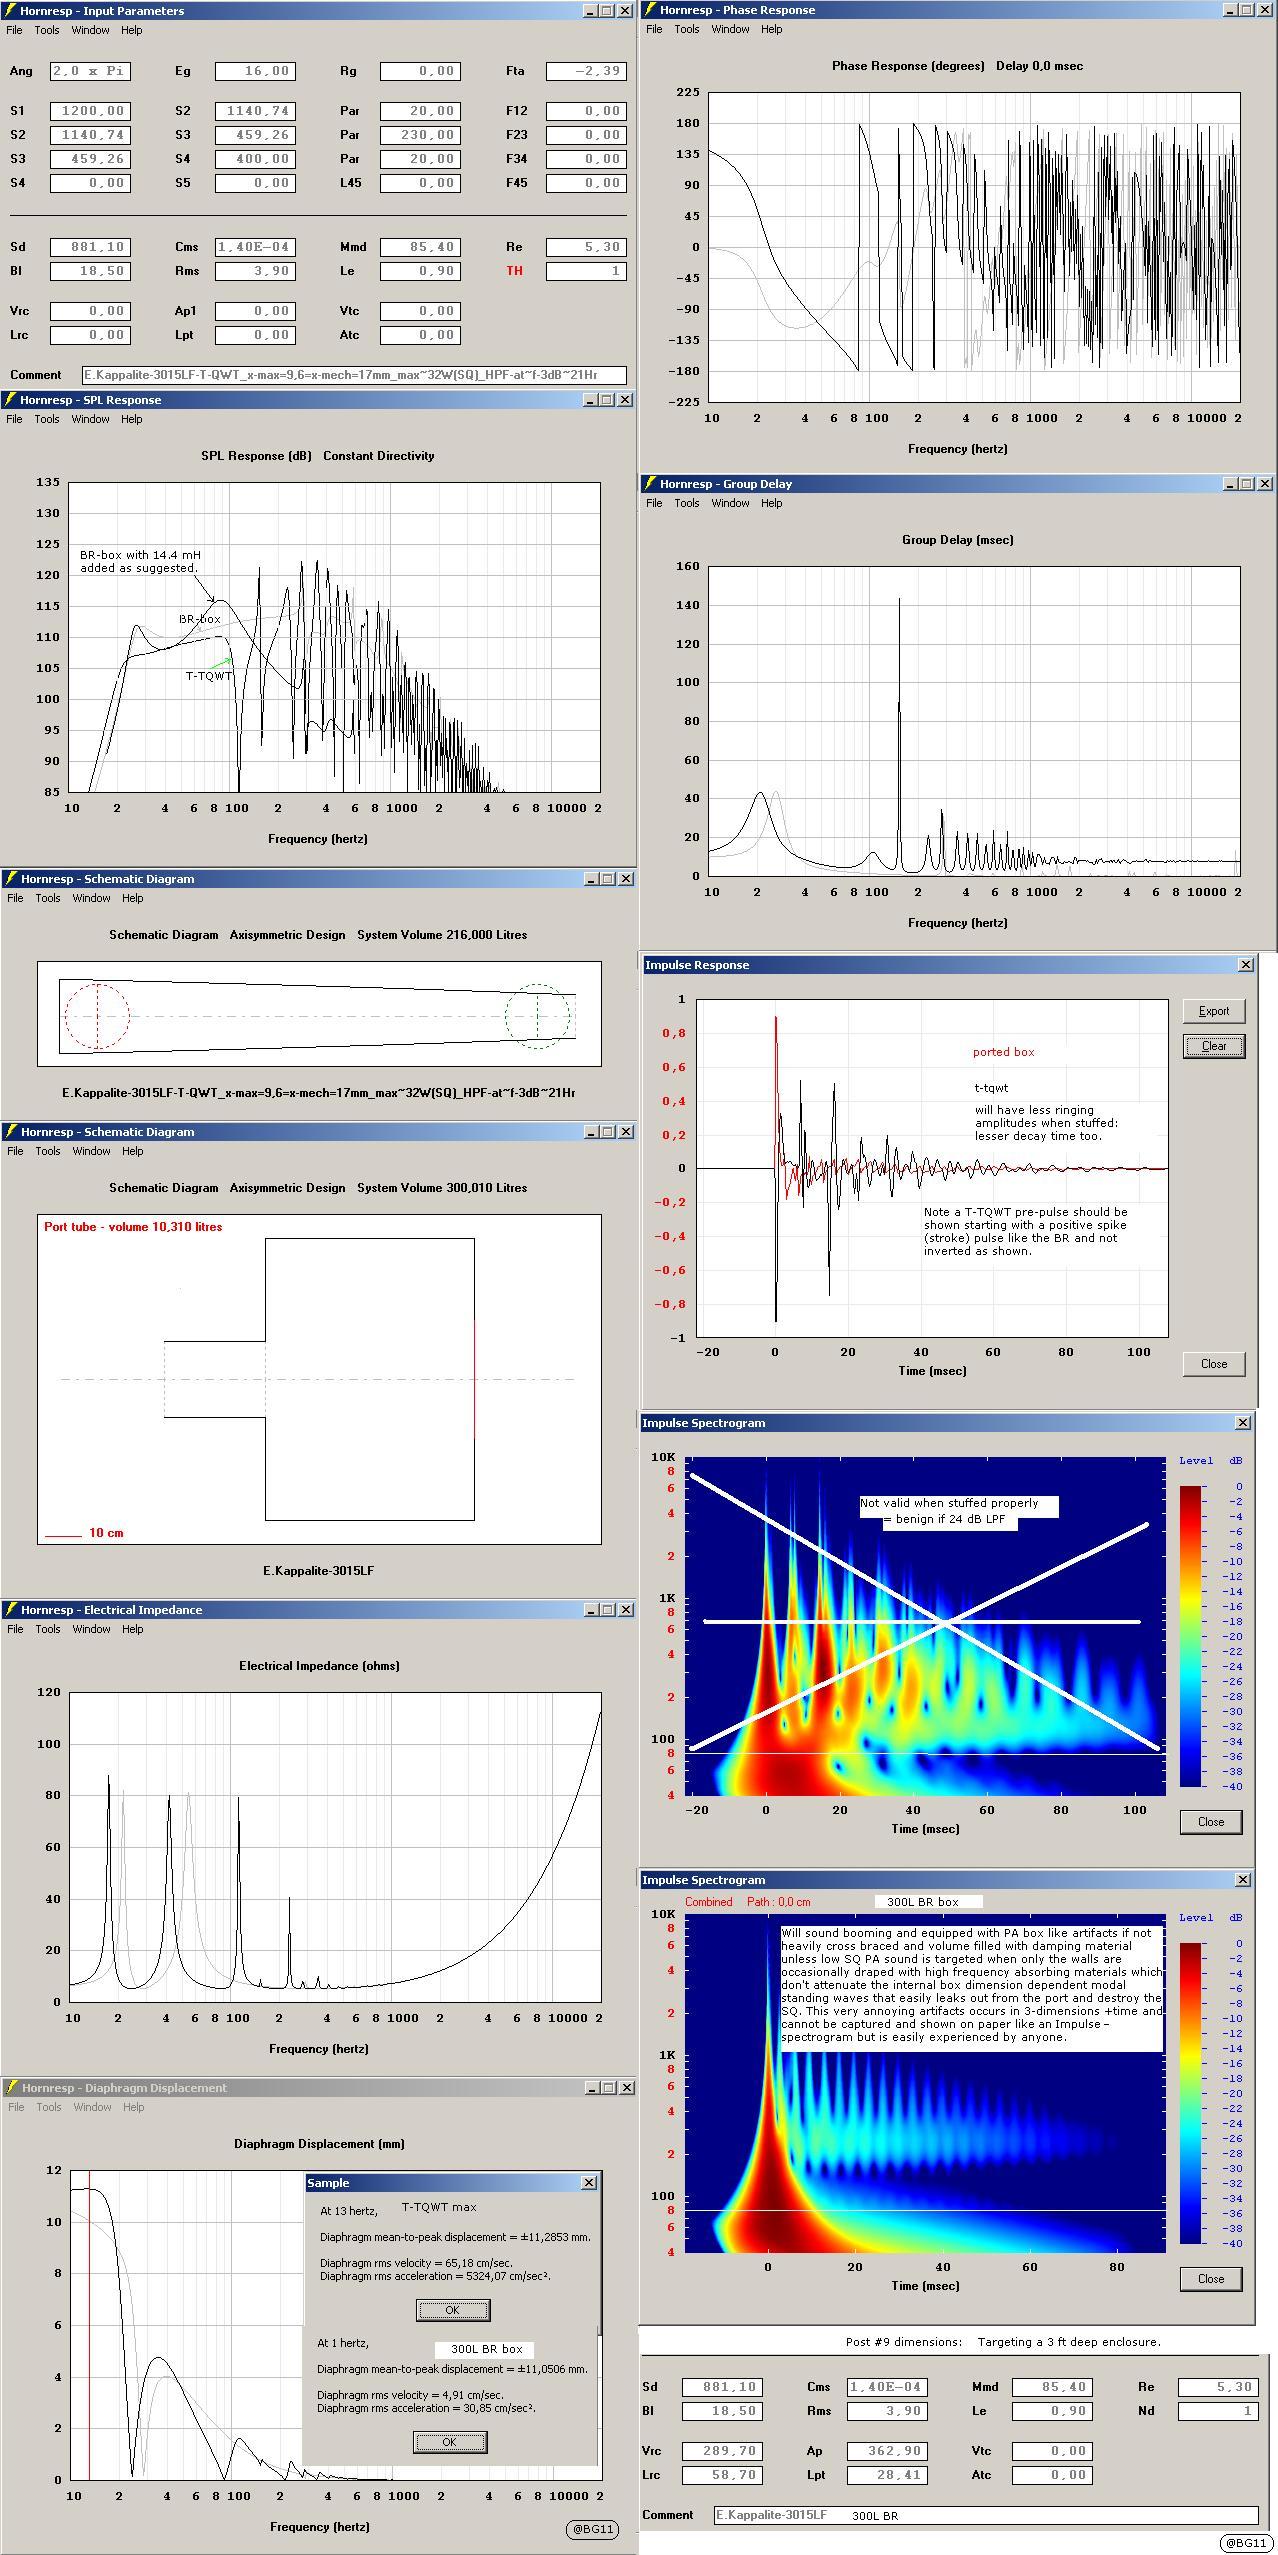Click the green dashed circle in schematic

tap(537, 1017)
